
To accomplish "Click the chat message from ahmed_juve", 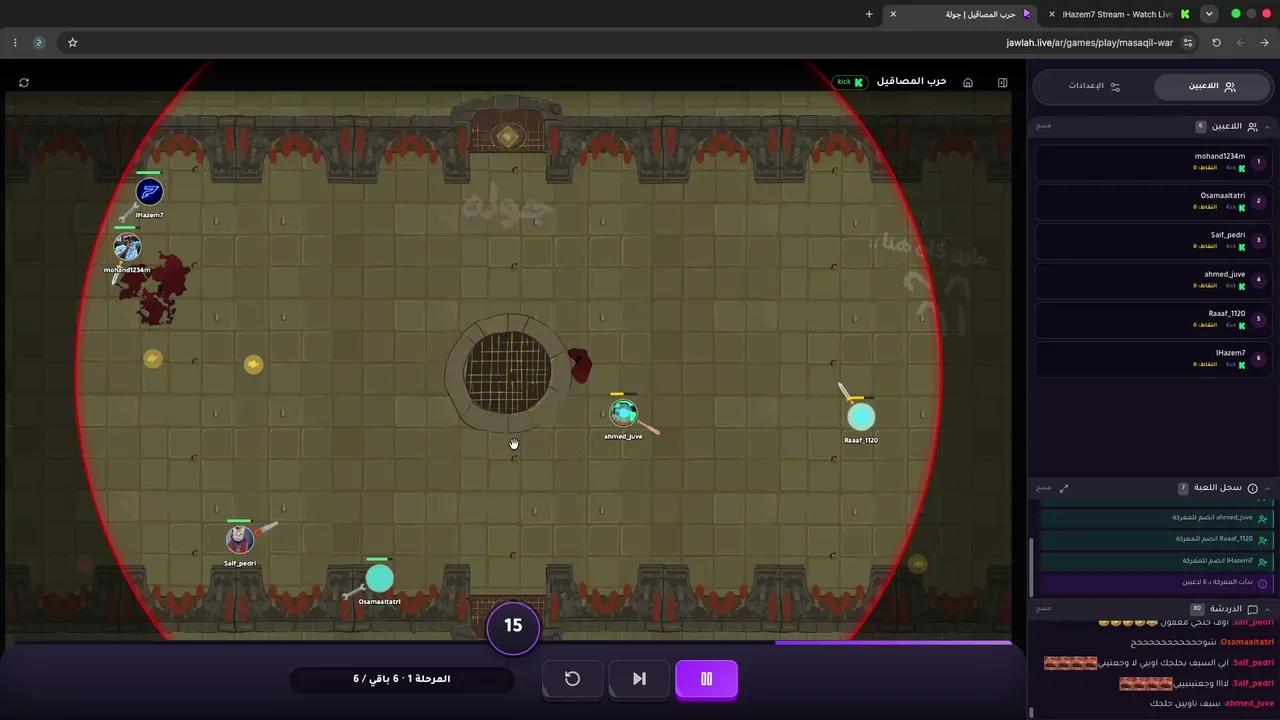I will 1212,703.
